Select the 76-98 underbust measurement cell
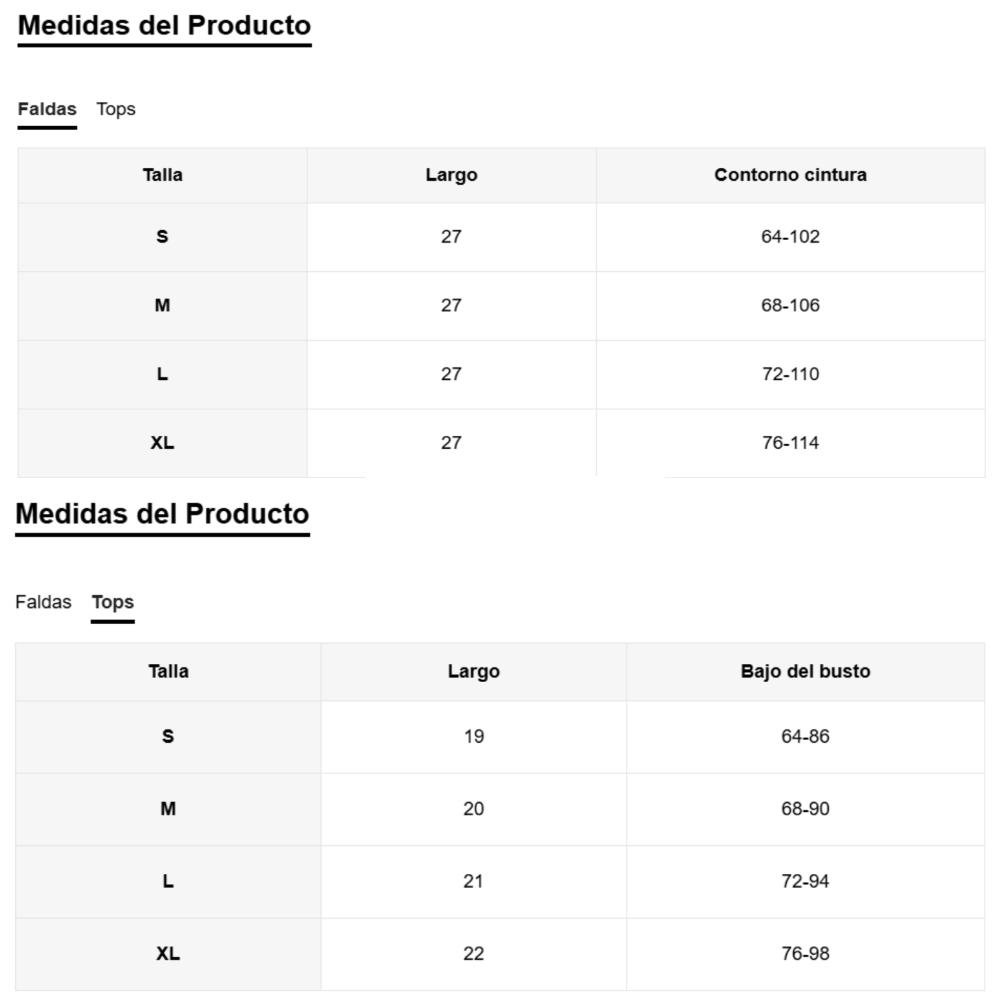1000x1000 pixels. [805, 954]
